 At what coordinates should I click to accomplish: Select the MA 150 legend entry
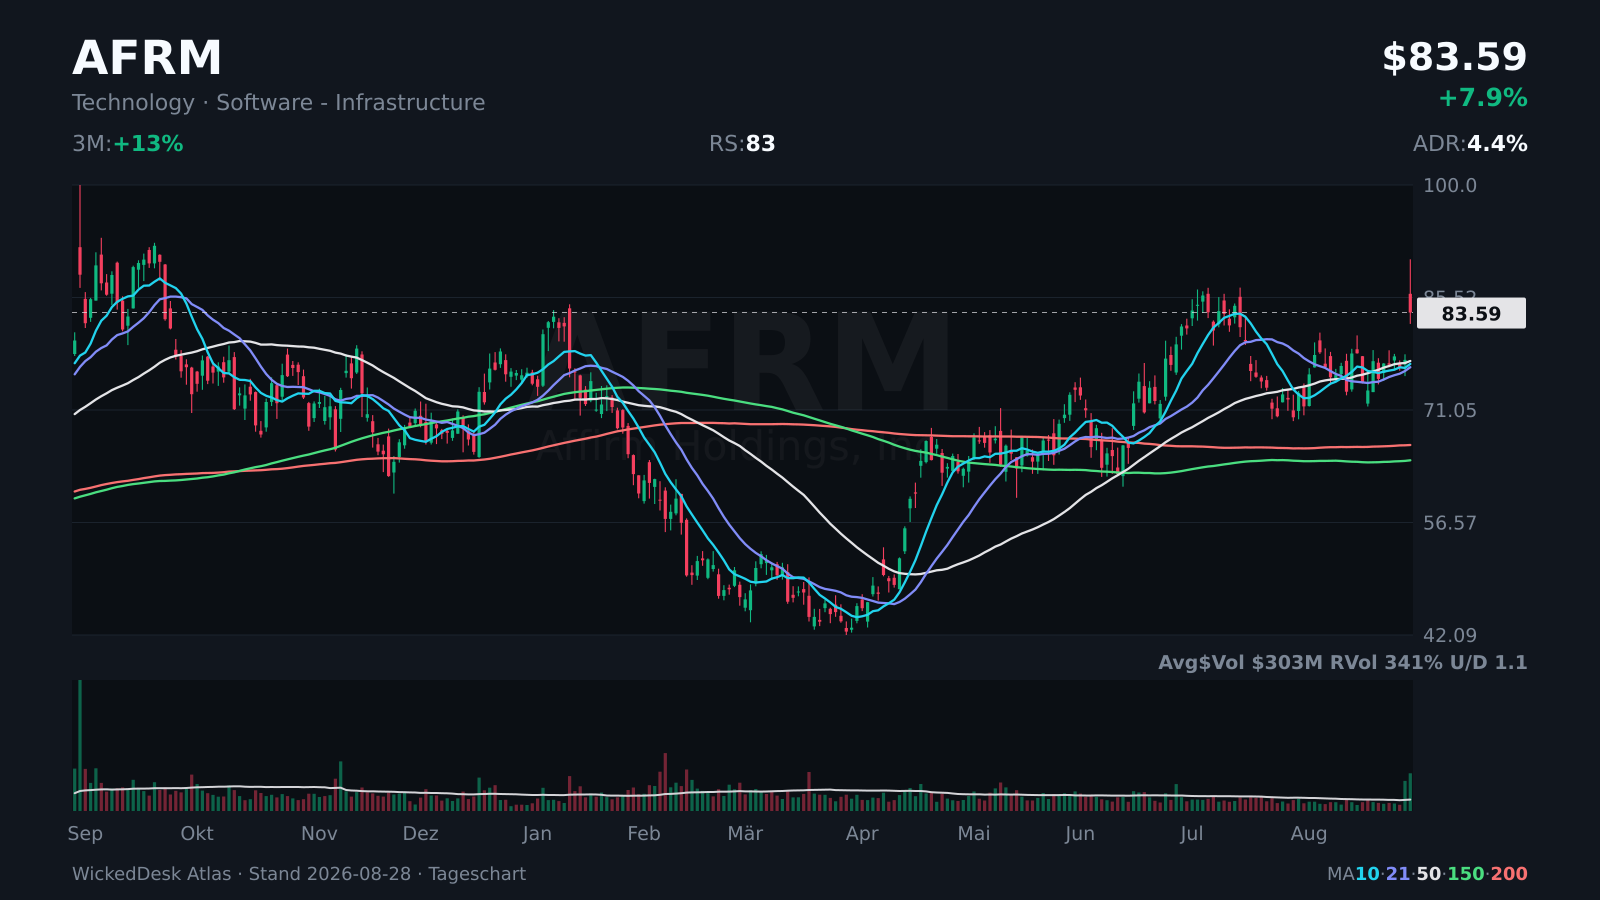pos(1465,874)
